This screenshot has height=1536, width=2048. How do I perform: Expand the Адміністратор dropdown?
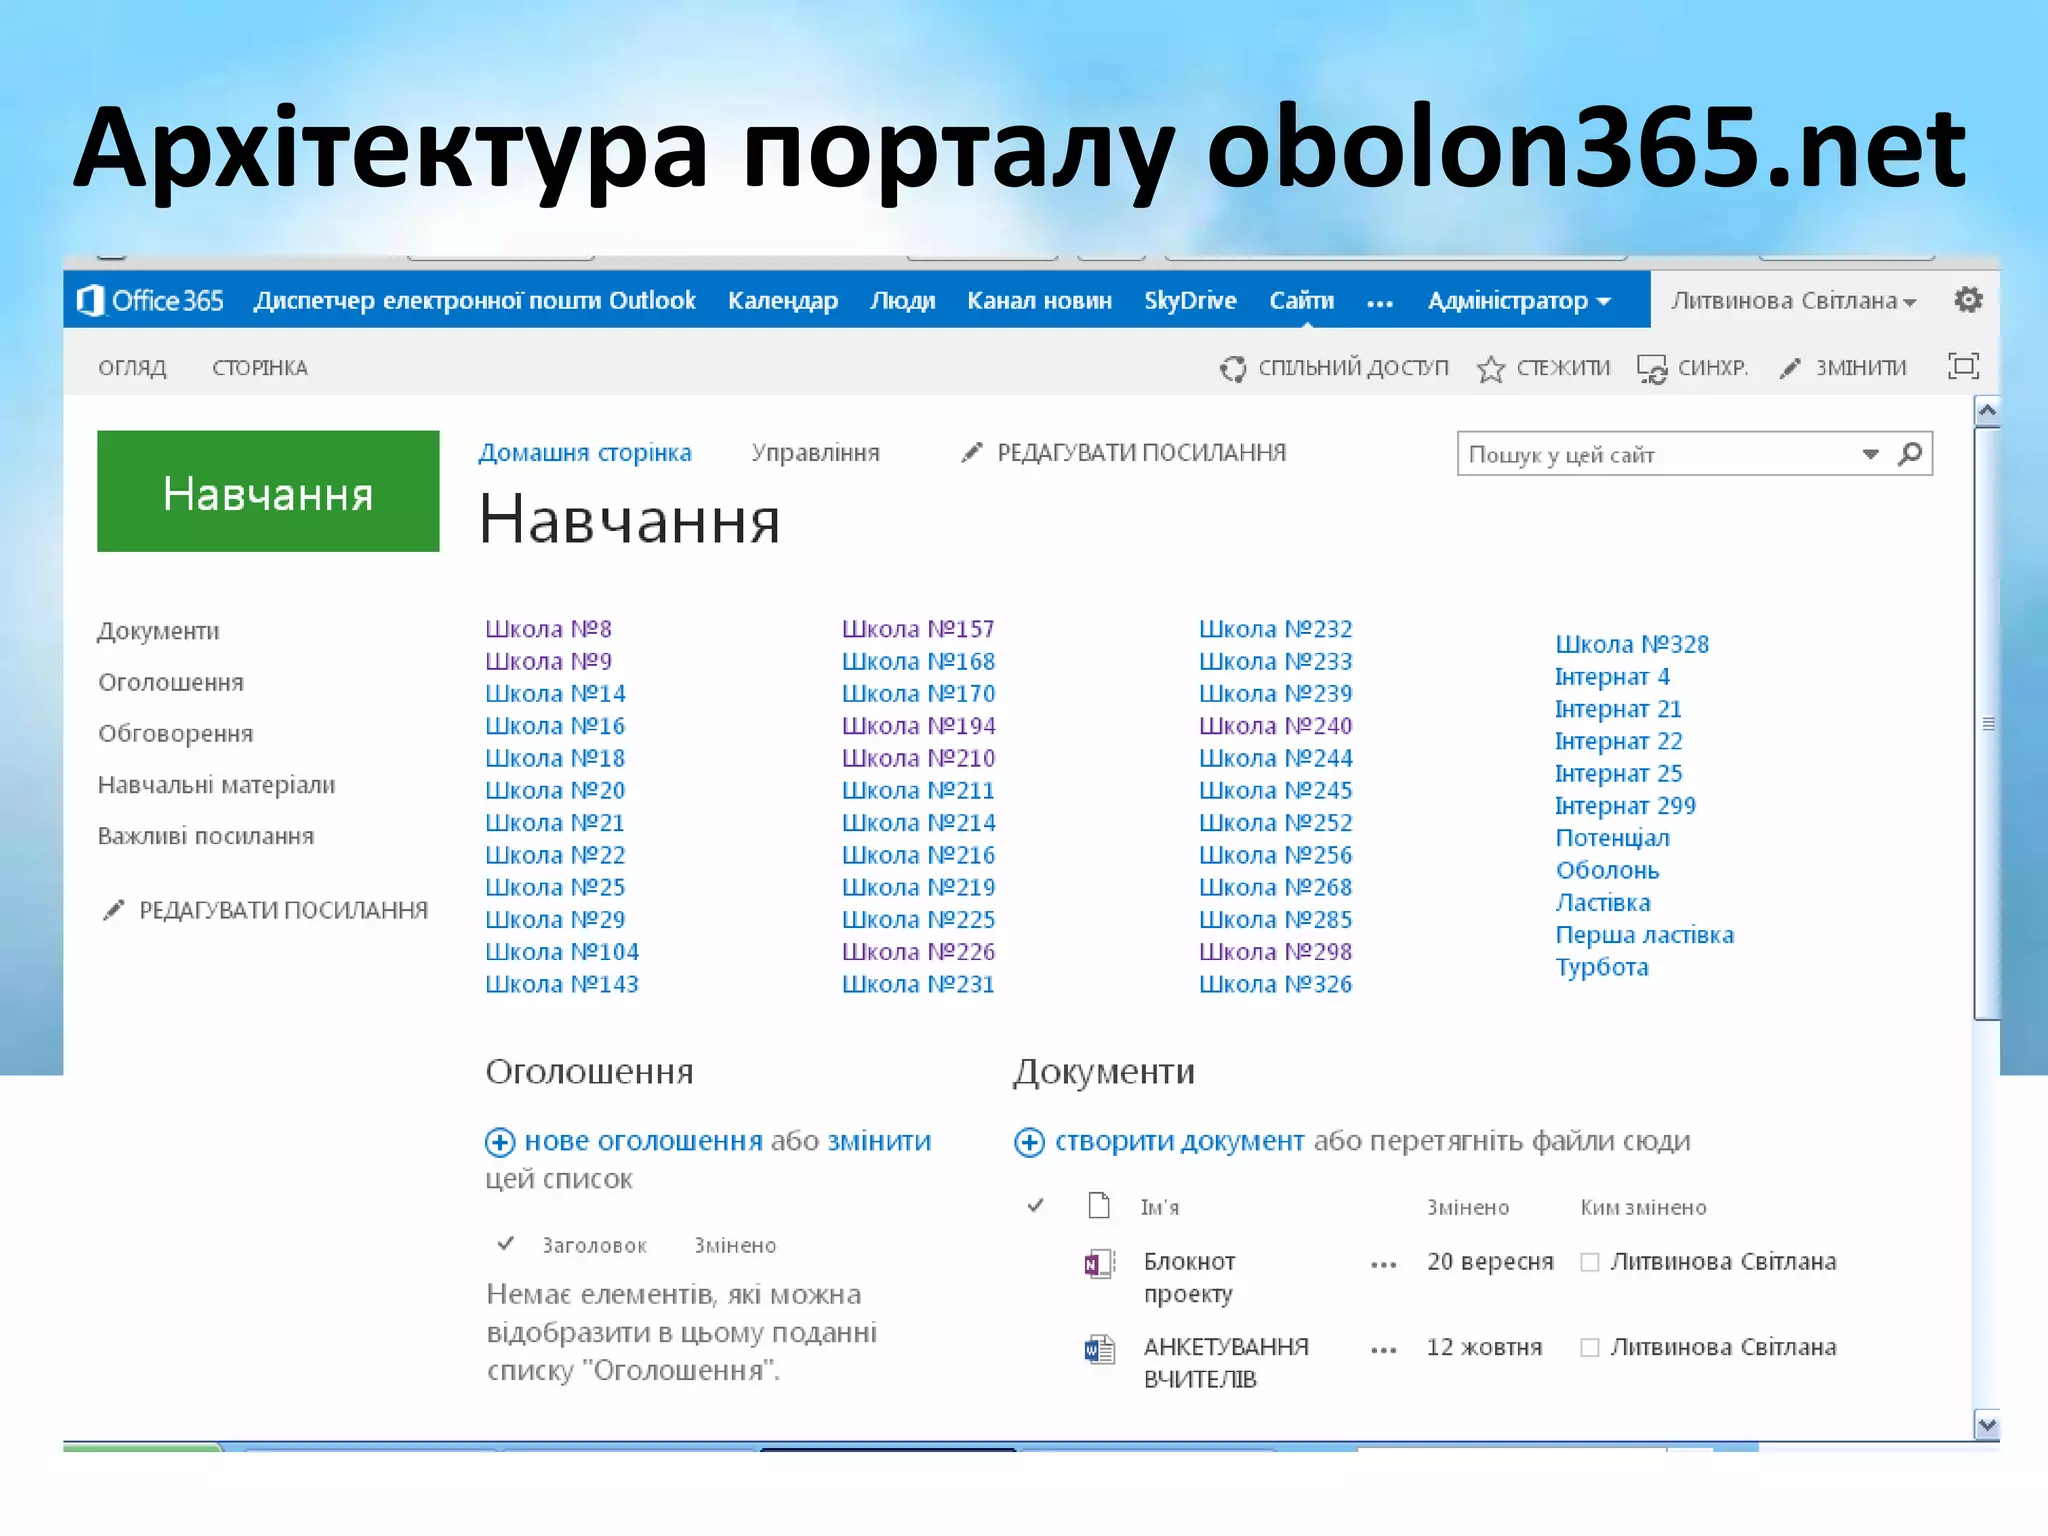click(1519, 301)
